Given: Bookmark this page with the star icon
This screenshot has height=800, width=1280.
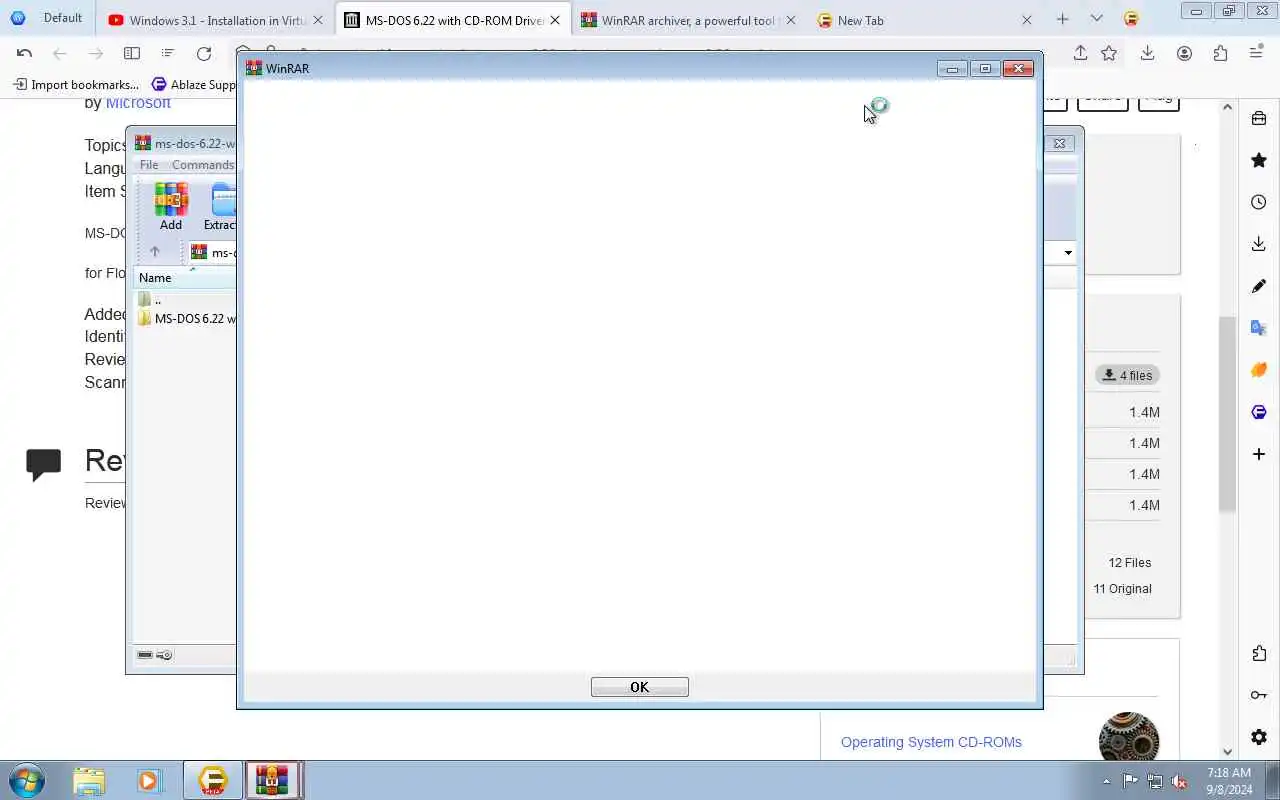Looking at the screenshot, I should (1109, 53).
